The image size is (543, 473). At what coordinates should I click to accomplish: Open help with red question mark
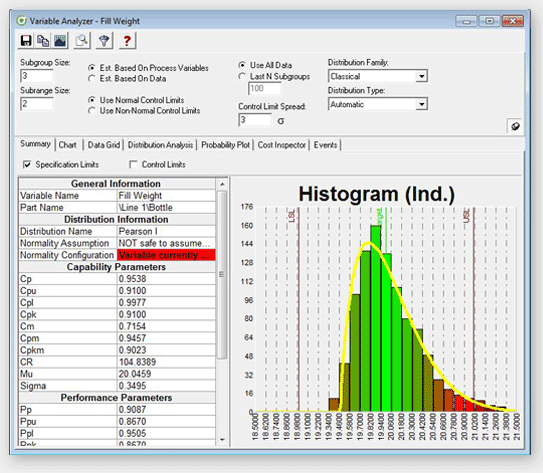(x=127, y=41)
